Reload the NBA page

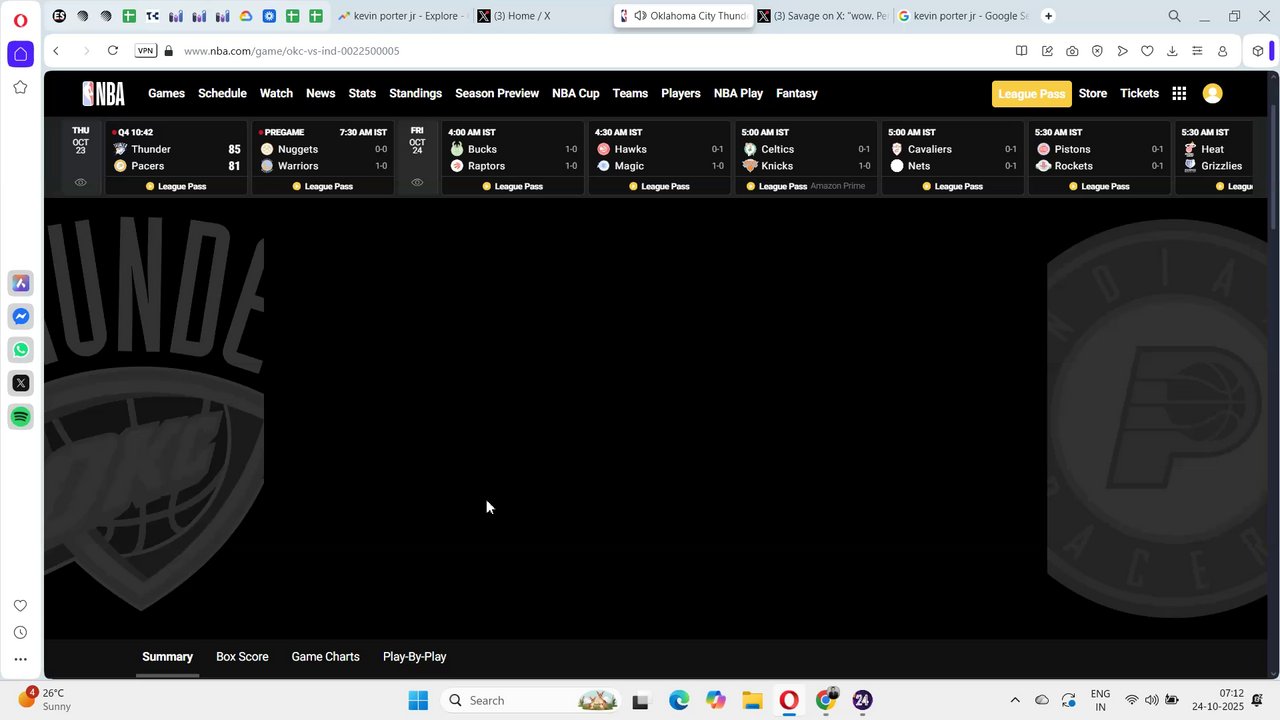coord(113,51)
